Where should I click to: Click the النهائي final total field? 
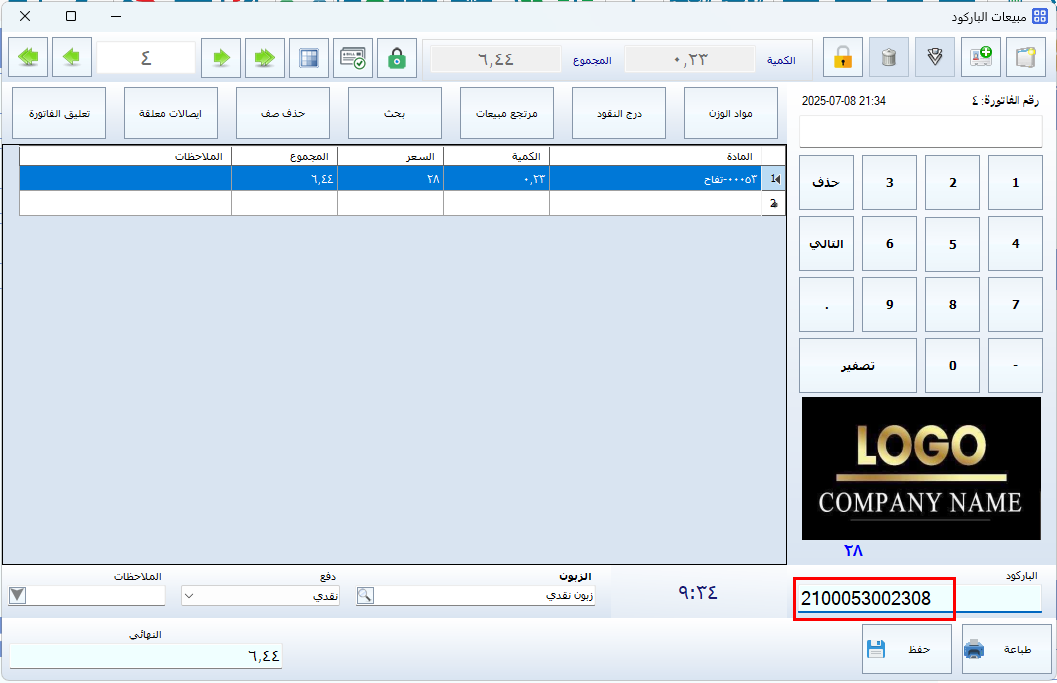(x=146, y=655)
